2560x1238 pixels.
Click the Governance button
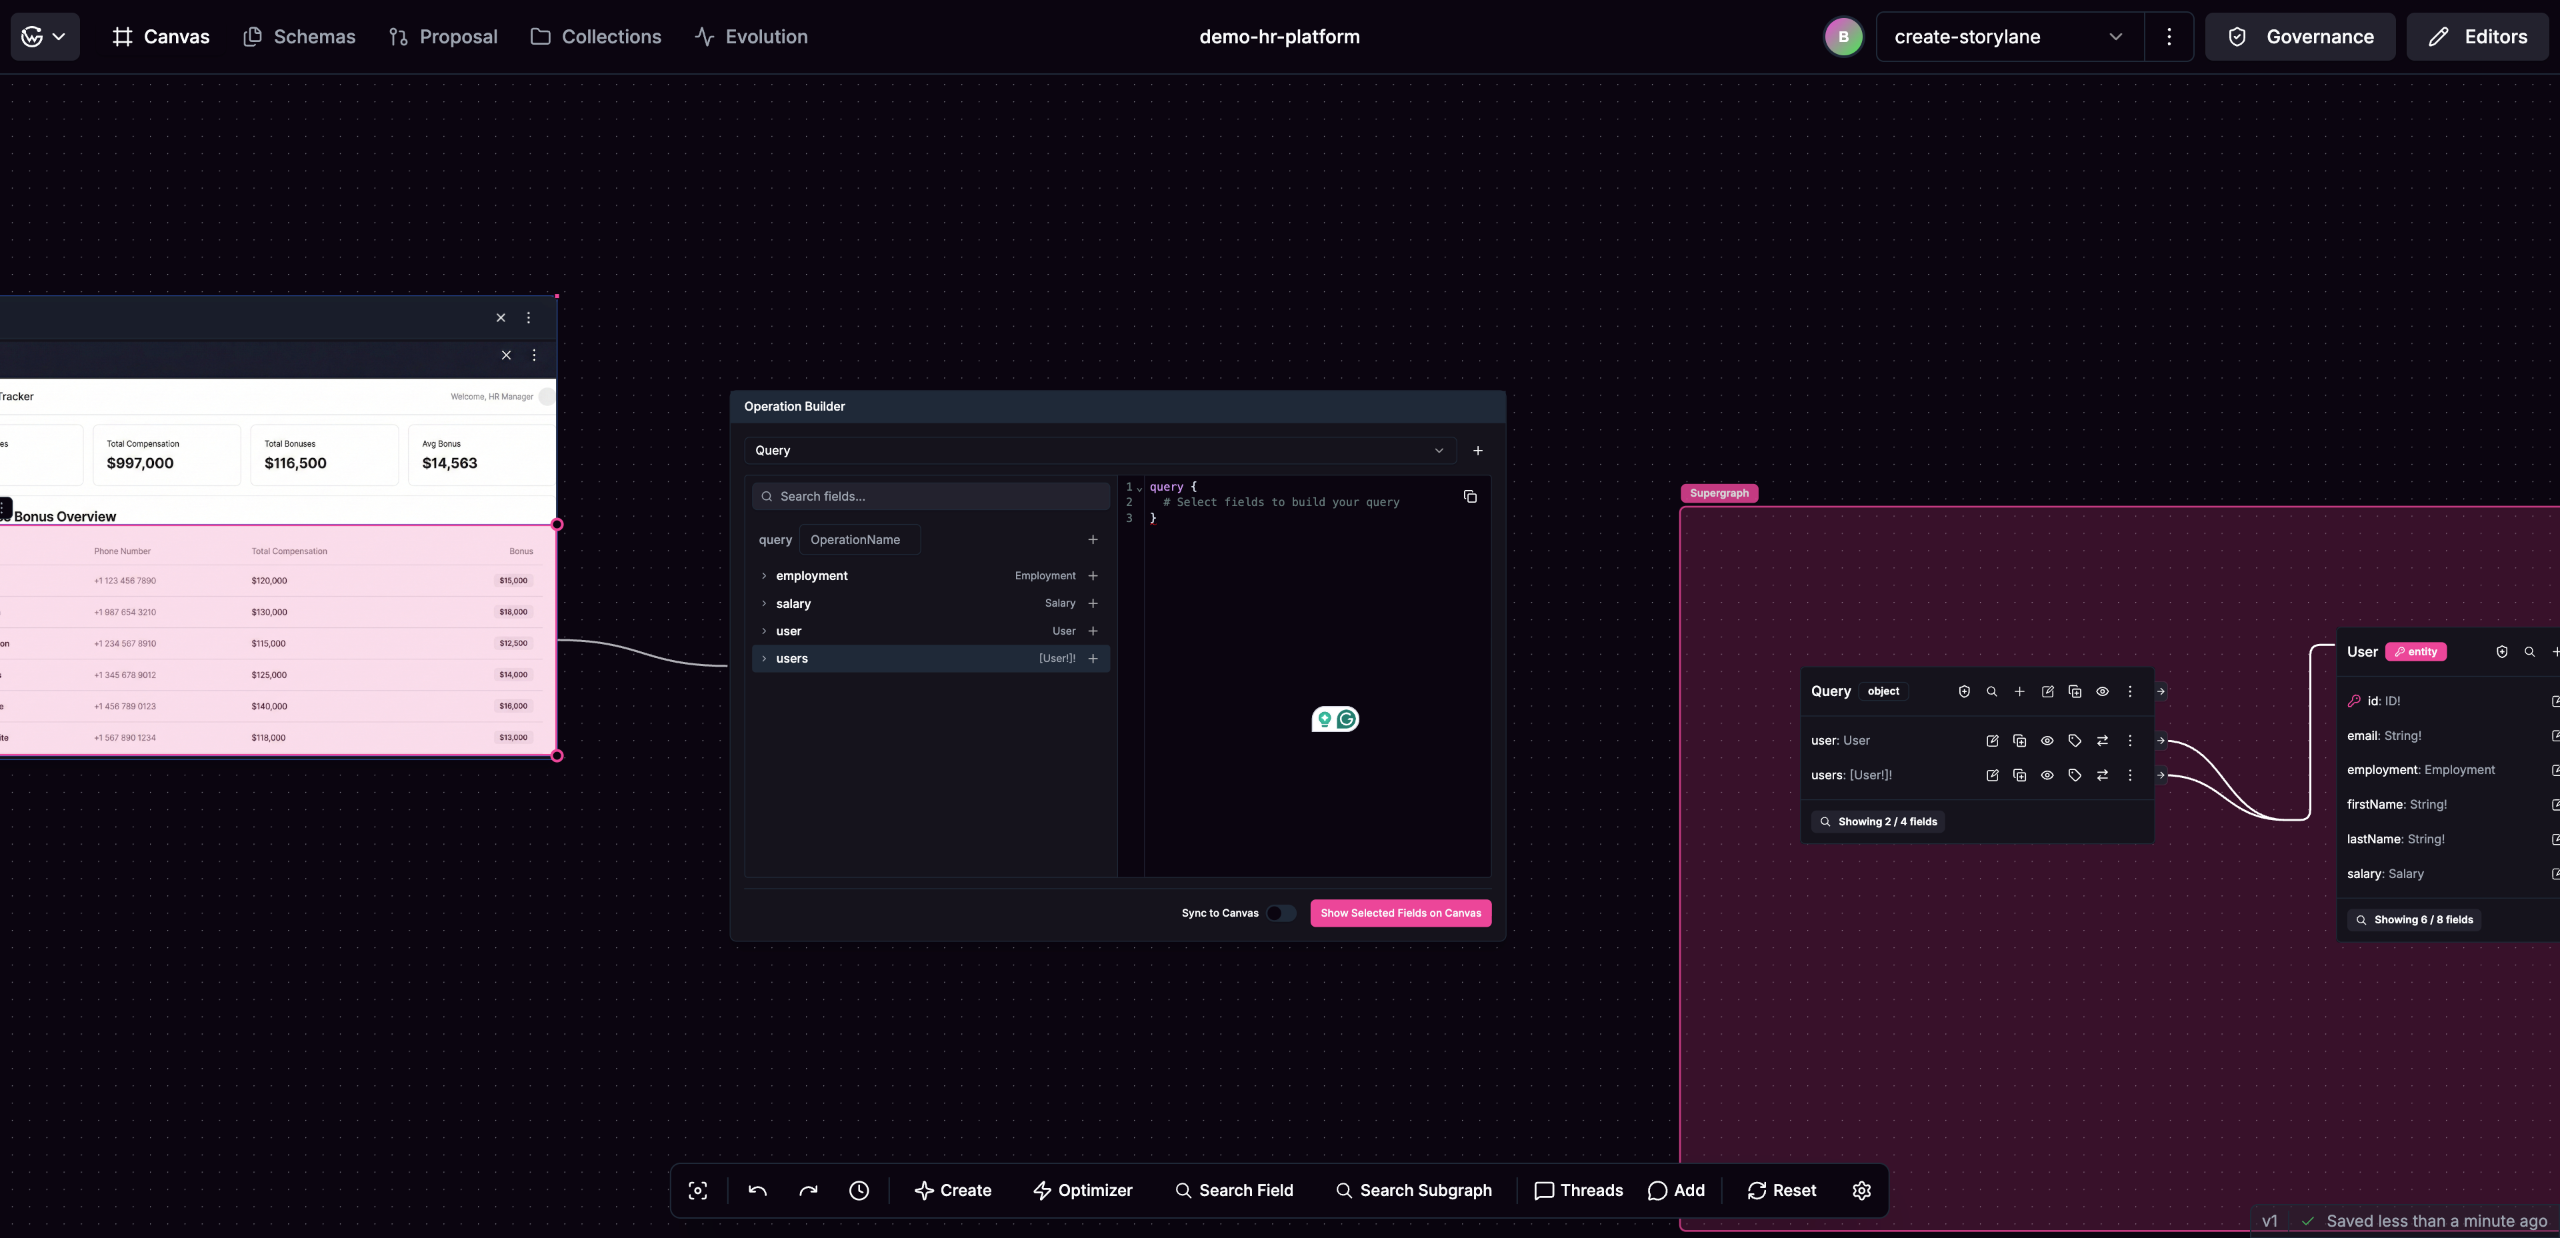tap(2300, 37)
